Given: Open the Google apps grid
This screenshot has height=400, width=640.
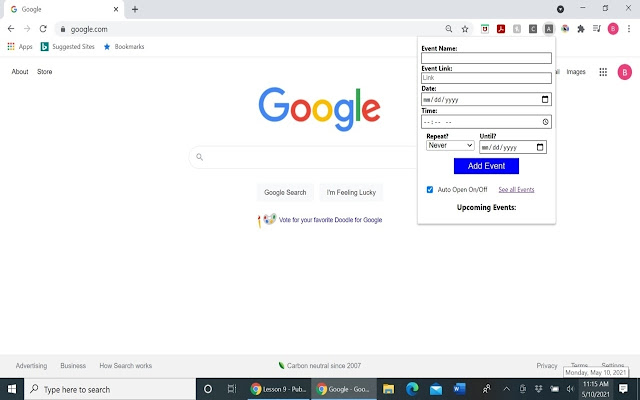Looking at the screenshot, I should coord(603,72).
